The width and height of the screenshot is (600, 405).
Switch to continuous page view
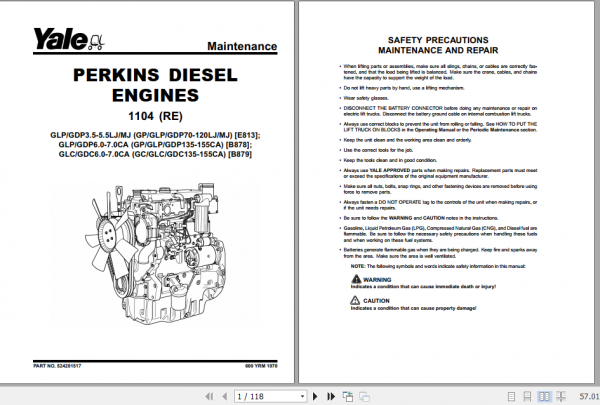pyautogui.click(x=527, y=397)
